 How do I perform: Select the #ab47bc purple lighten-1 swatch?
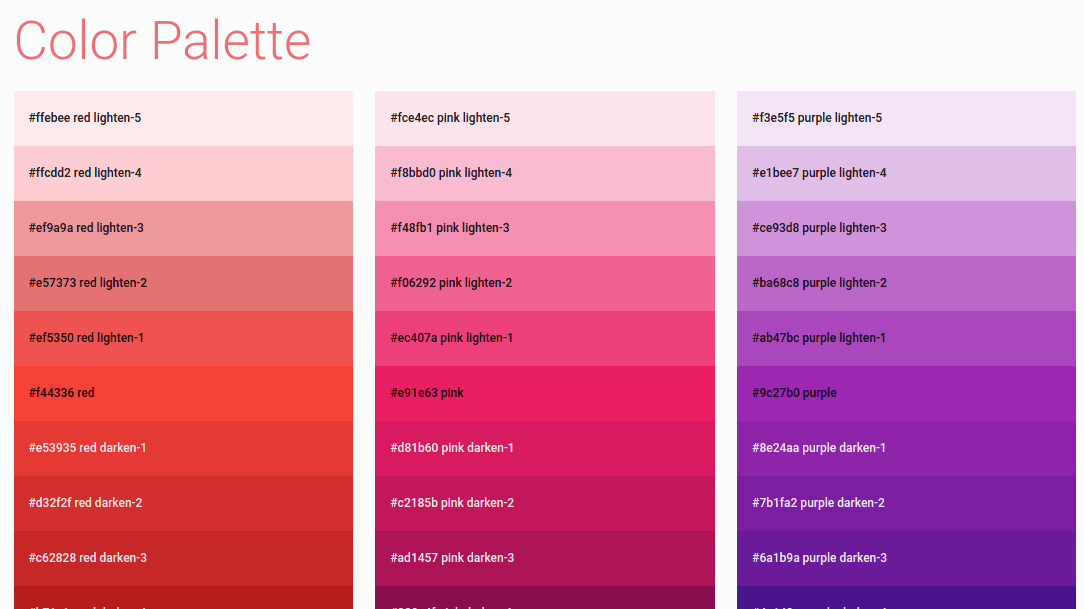[906, 338]
